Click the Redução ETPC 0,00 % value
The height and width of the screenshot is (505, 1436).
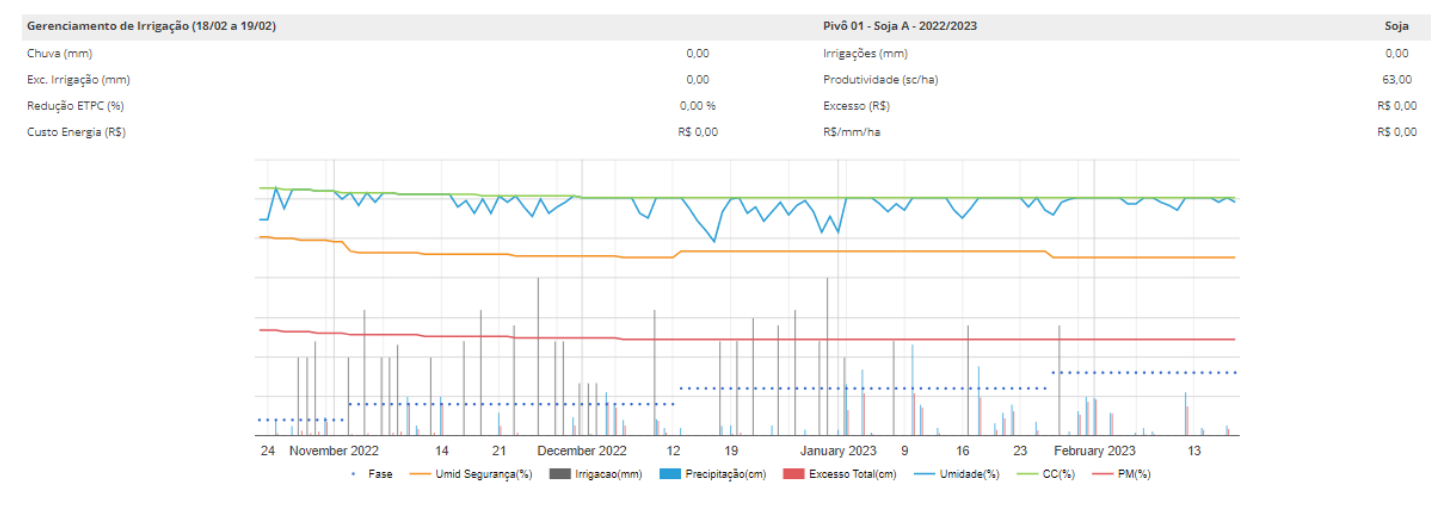click(x=698, y=105)
